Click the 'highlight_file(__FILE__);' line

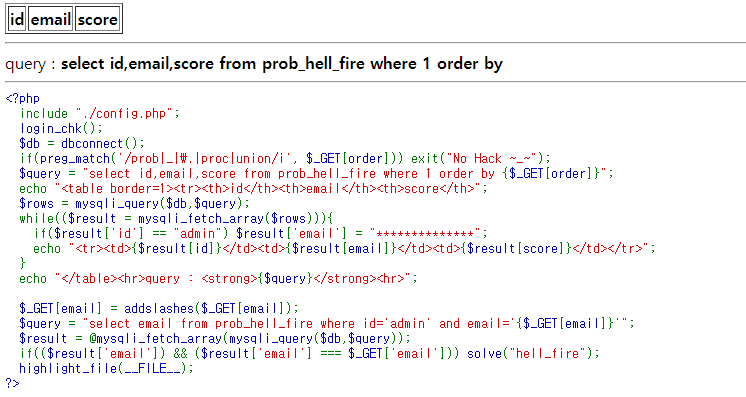pos(106,368)
